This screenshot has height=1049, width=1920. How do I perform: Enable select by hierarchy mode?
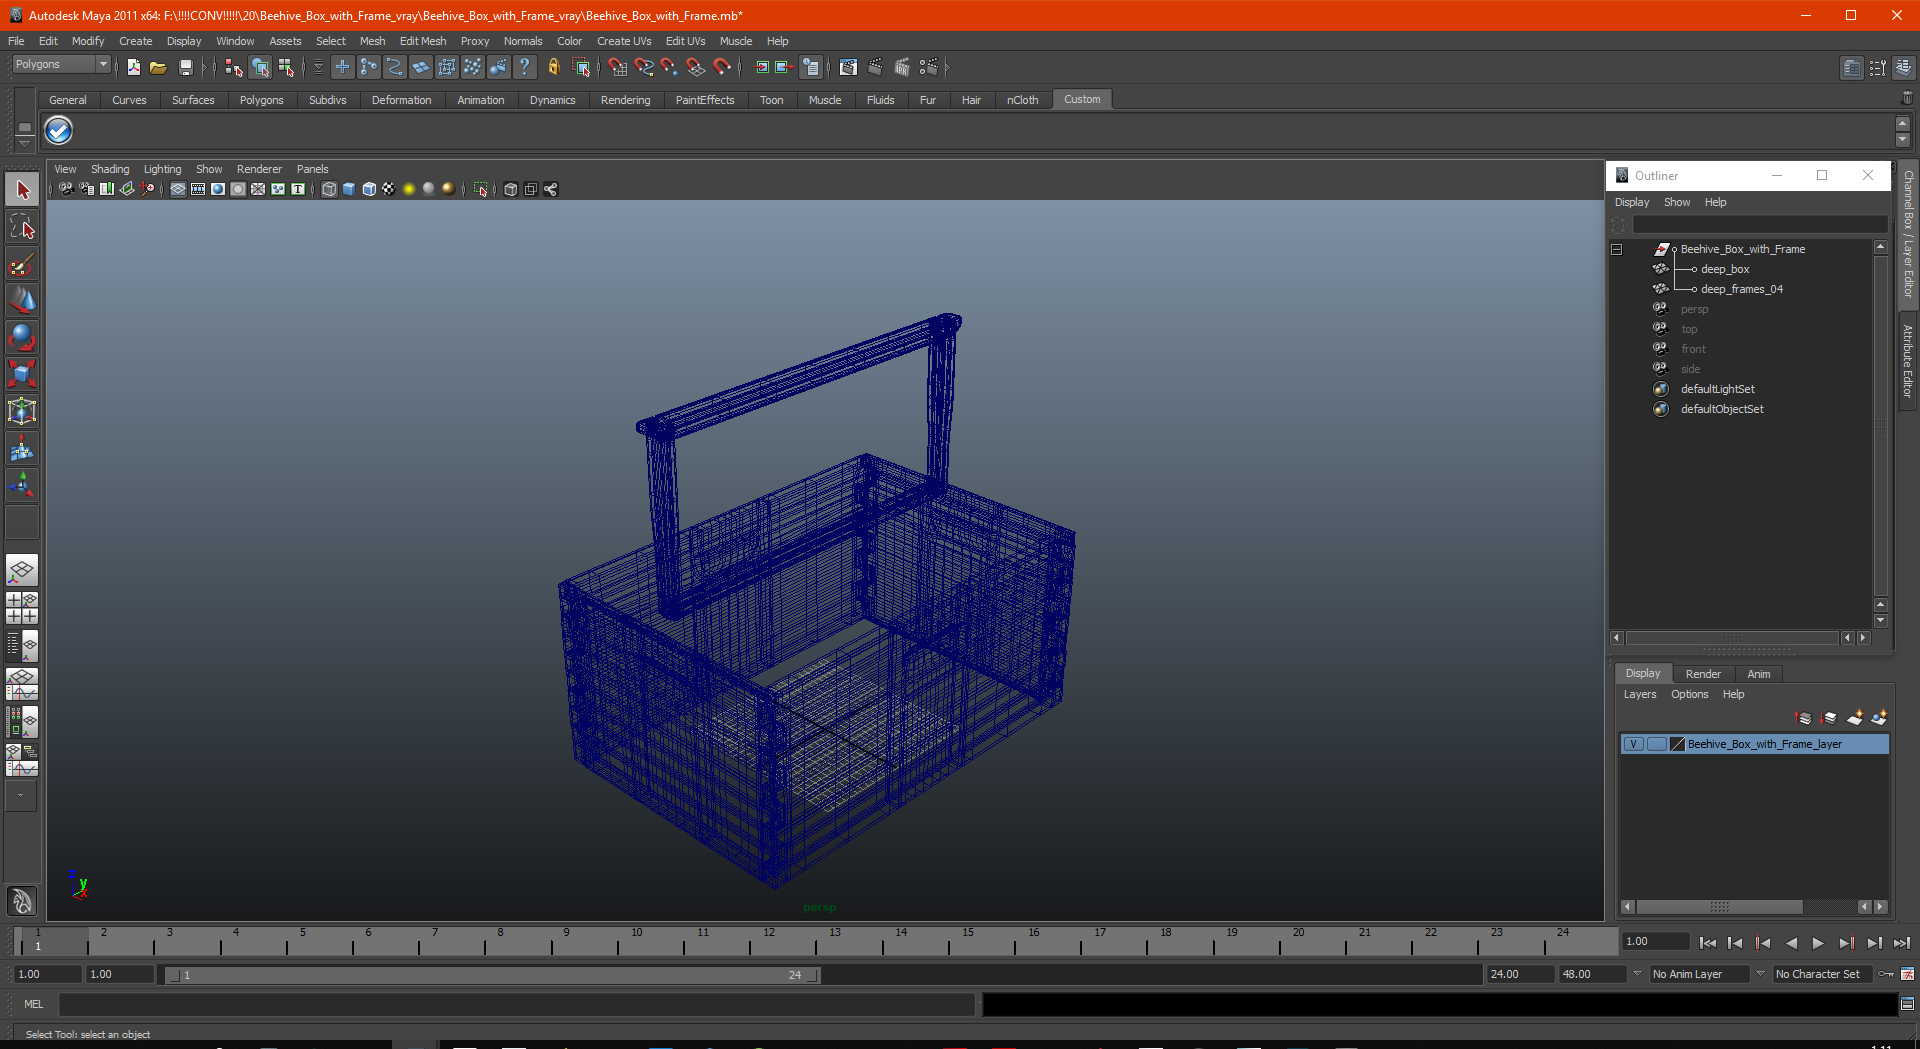click(x=234, y=67)
